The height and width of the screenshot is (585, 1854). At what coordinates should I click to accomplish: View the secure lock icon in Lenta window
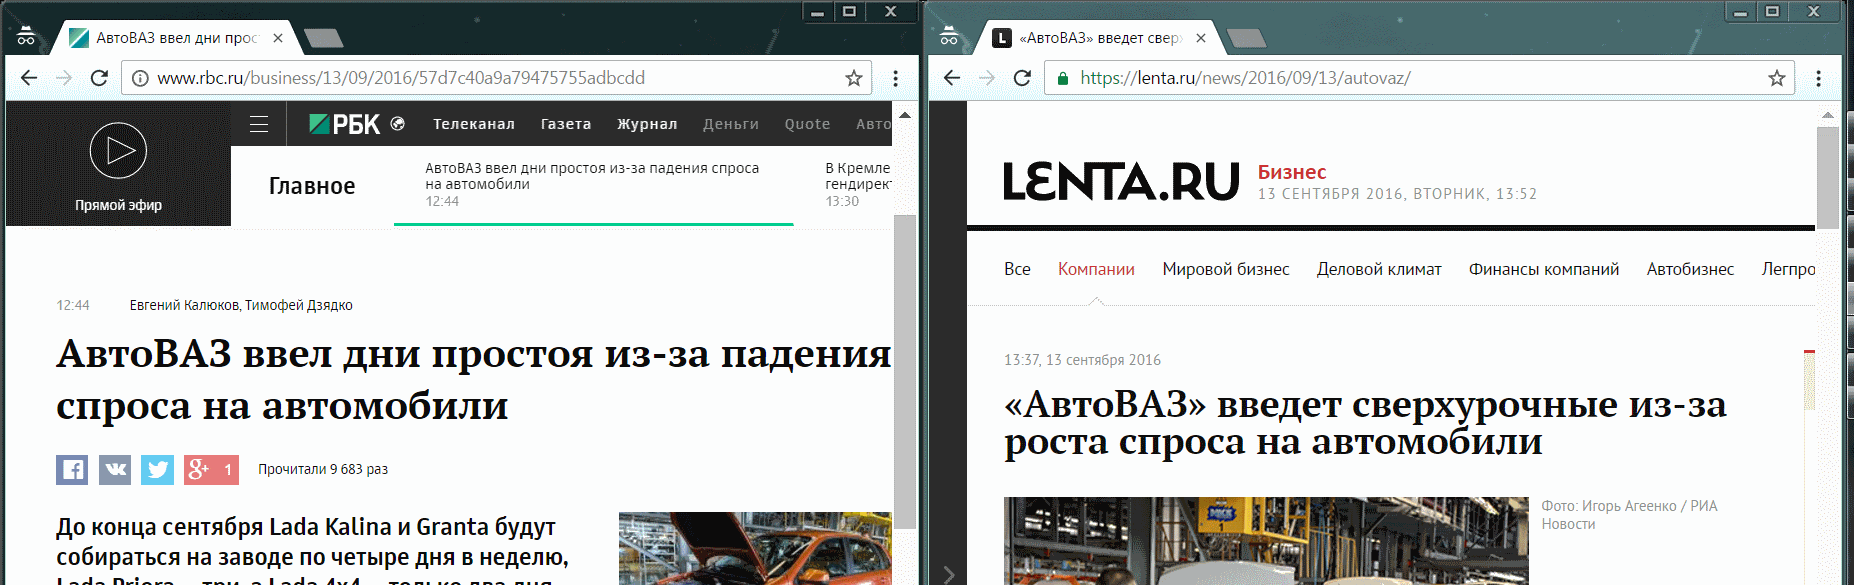[x=1063, y=78]
